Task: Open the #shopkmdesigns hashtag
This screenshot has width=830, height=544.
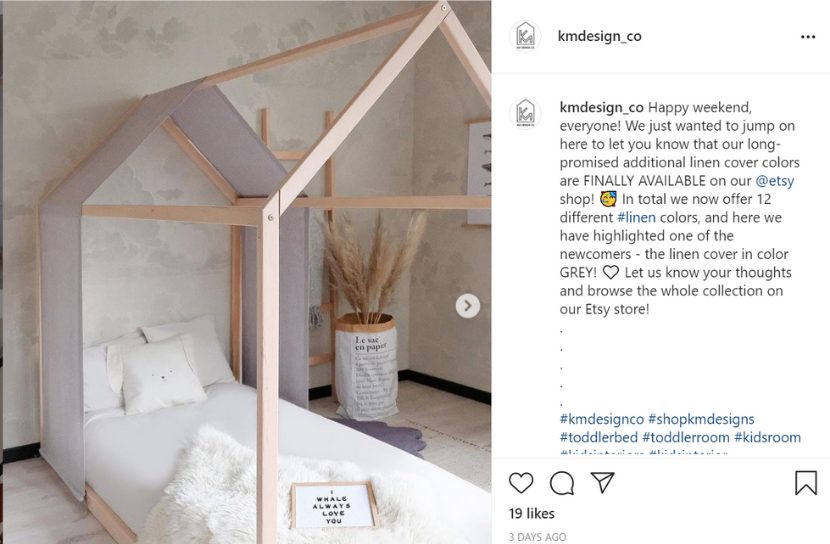Action: pyautogui.click(x=701, y=419)
